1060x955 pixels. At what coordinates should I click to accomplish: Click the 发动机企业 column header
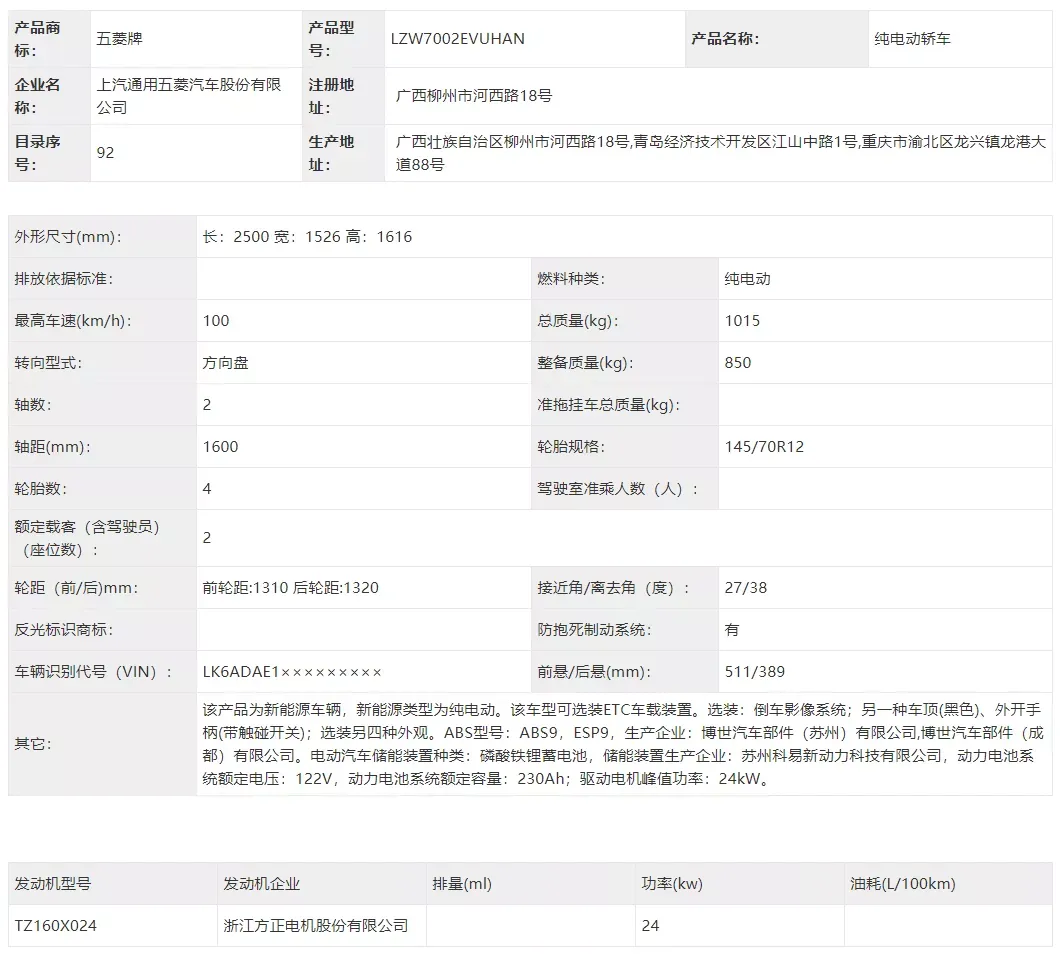pyautogui.click(x=262, y=883)
